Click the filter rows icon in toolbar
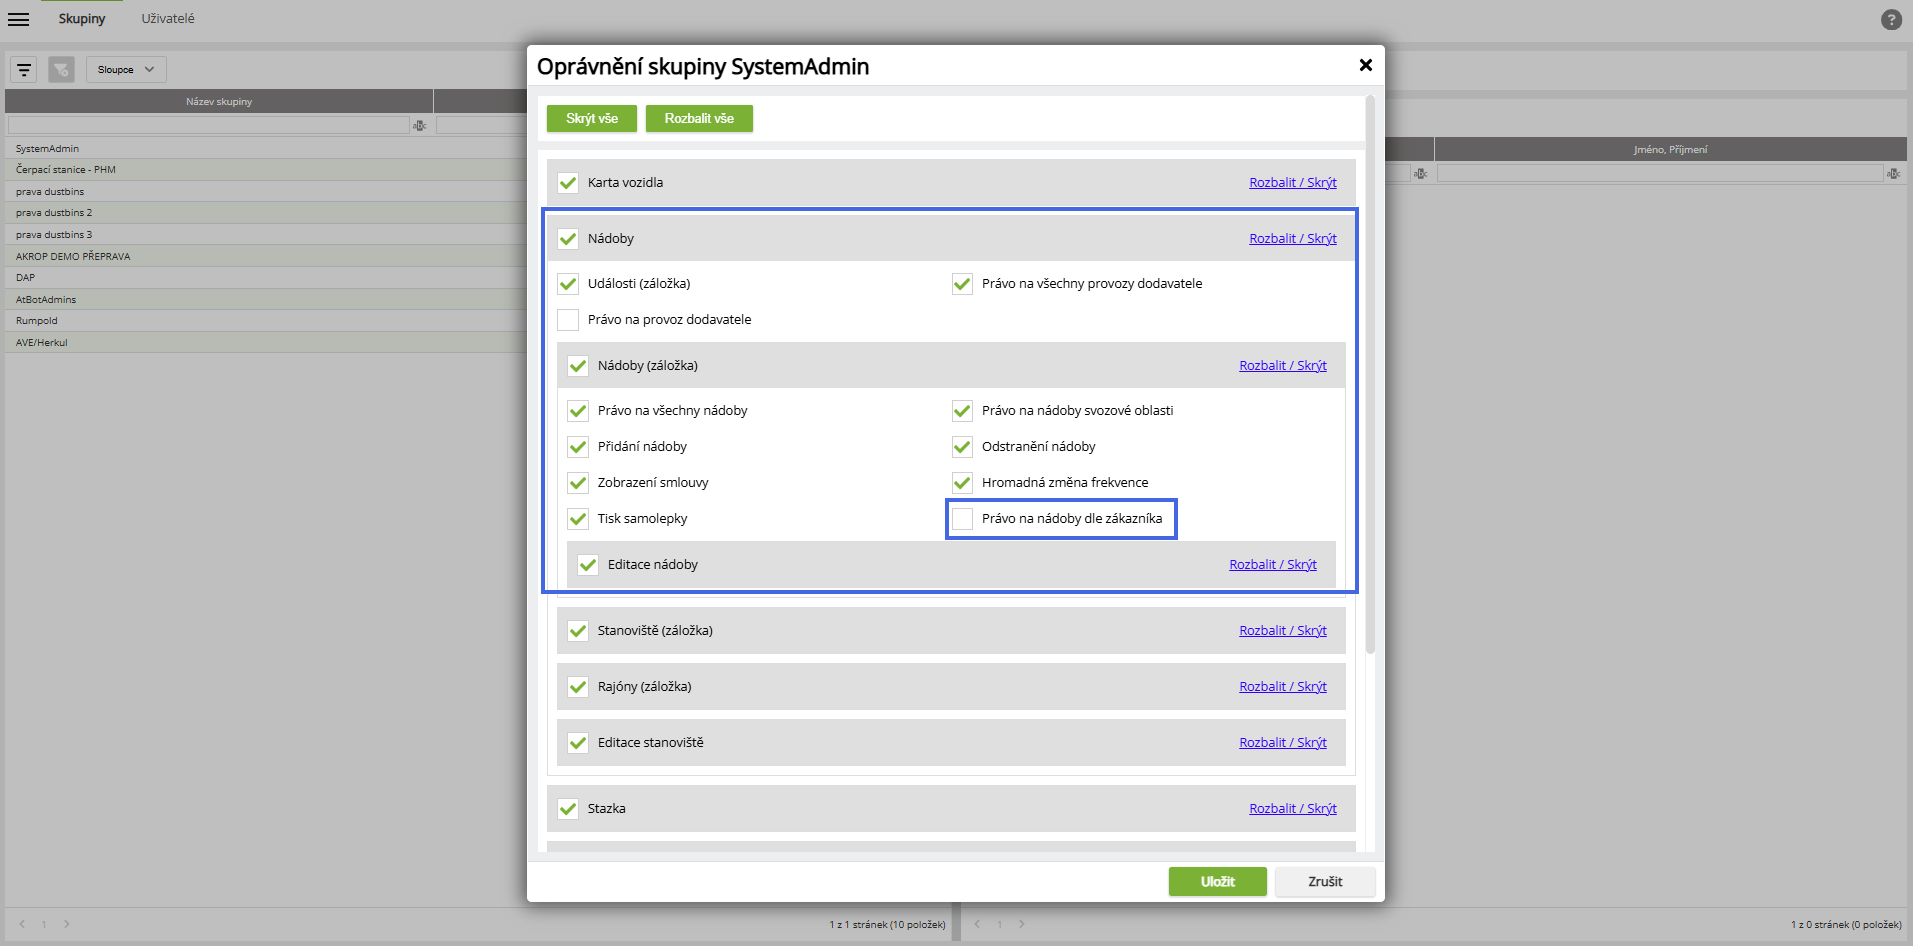This screenshot has height=946, width=1913. coord(24,69)
